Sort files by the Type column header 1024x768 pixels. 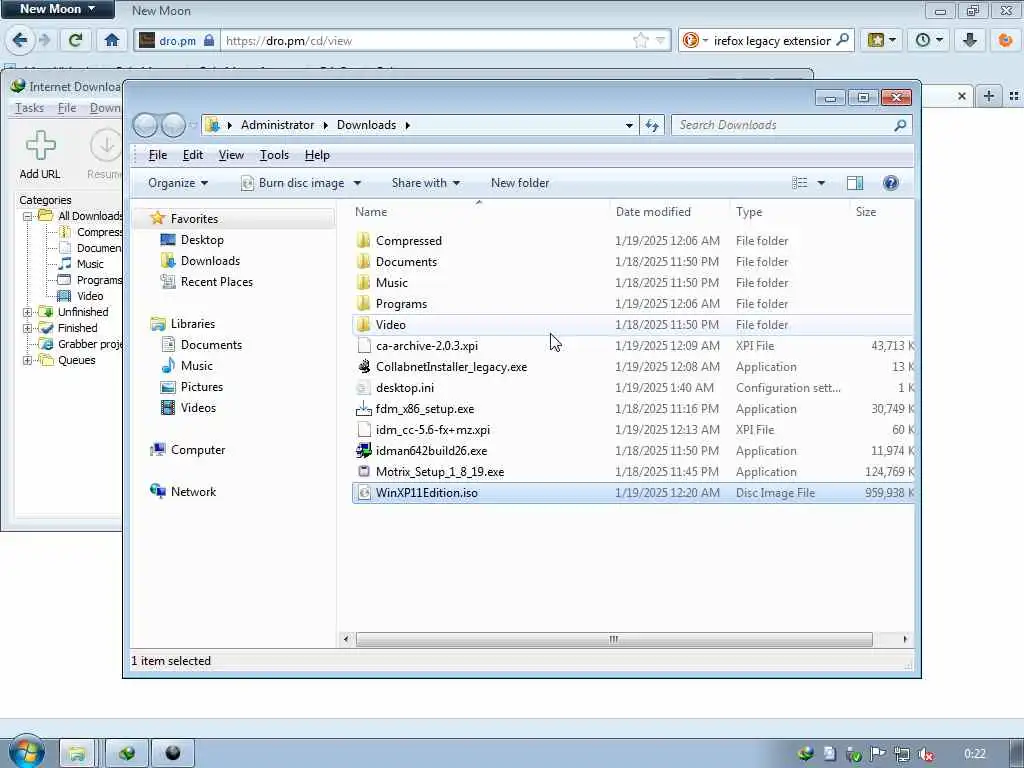click(789, 212)
